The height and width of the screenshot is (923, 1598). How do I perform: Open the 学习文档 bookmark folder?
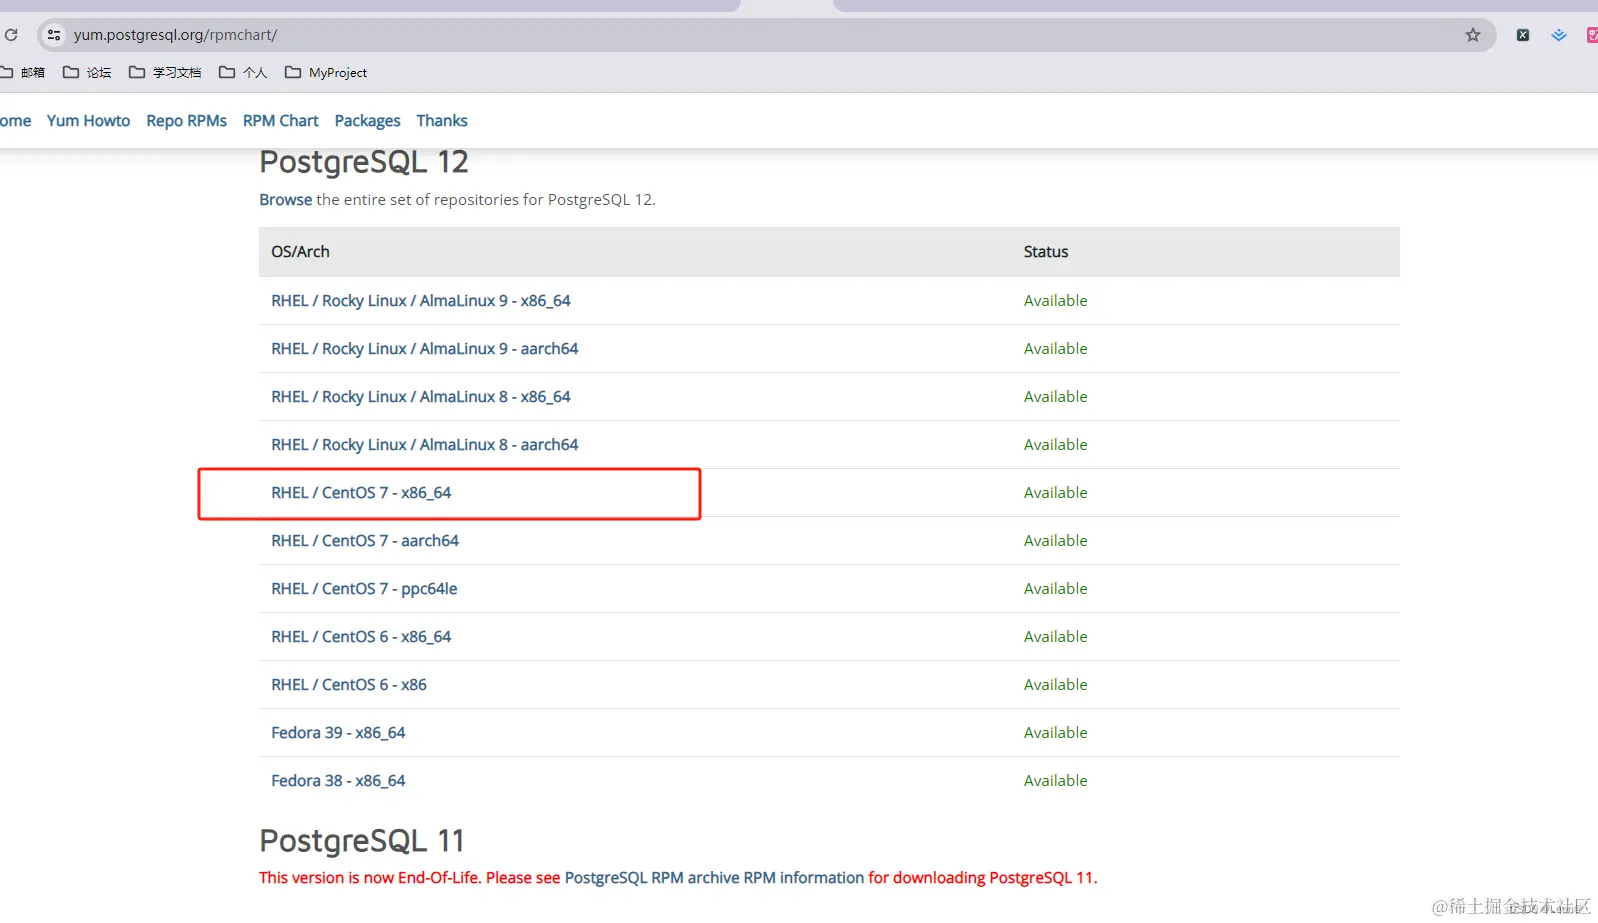(165, 72)
